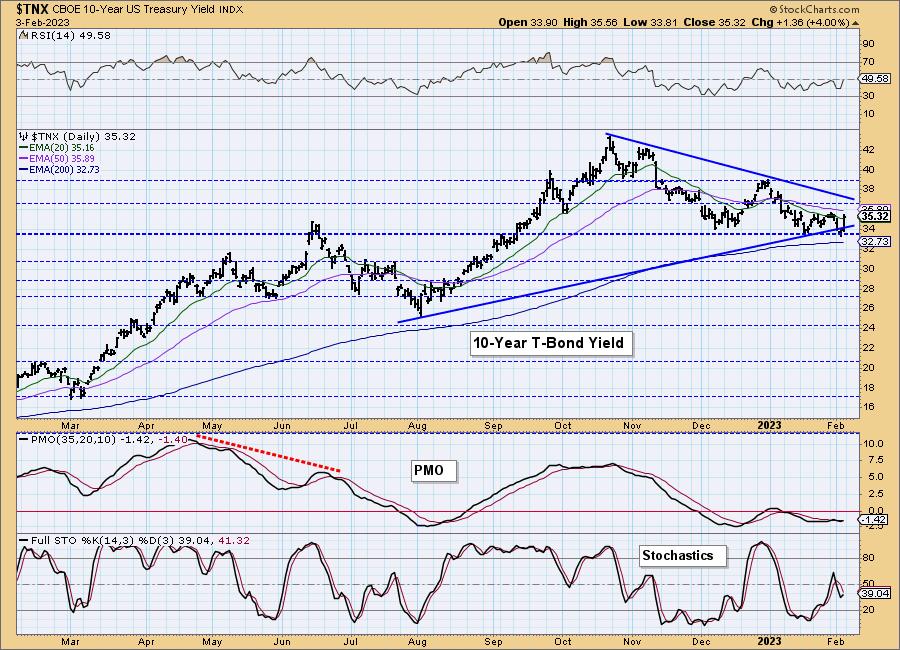The width and height of the screenshot is (900, 650).
Task: Click the 10.0 label on PMO axis
Action: click(873, 444)
